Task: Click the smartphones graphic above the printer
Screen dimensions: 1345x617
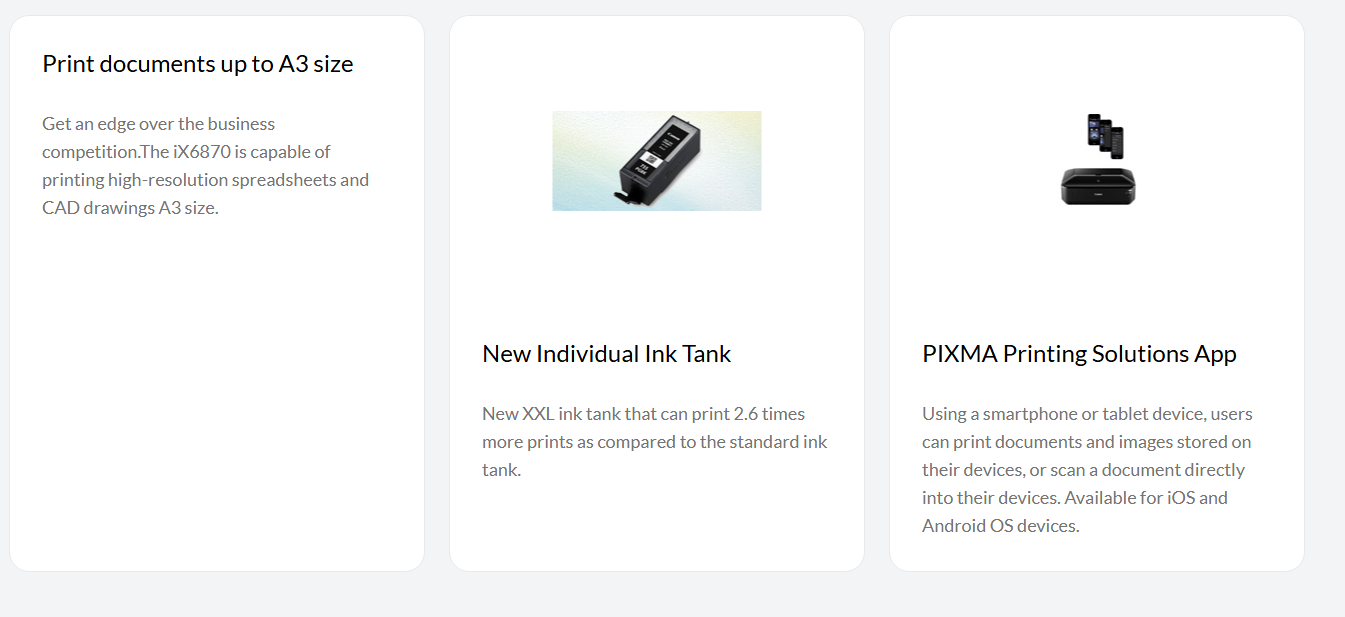Action: [1105, 134]
